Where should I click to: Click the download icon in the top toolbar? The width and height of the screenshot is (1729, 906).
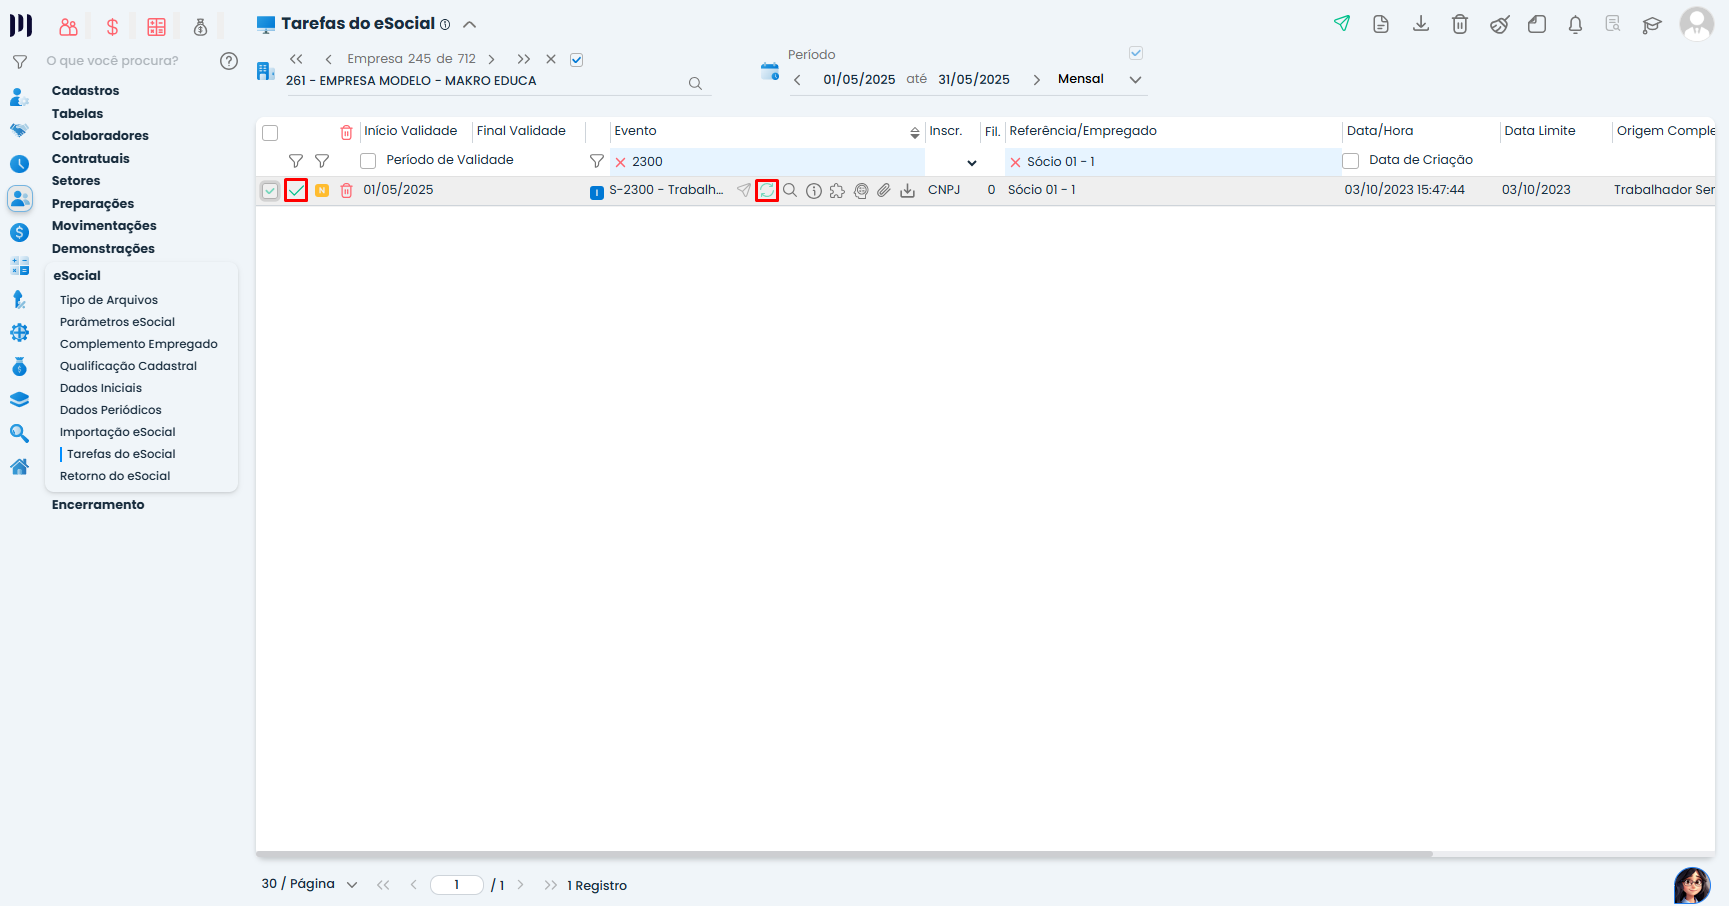point(1421,24)
